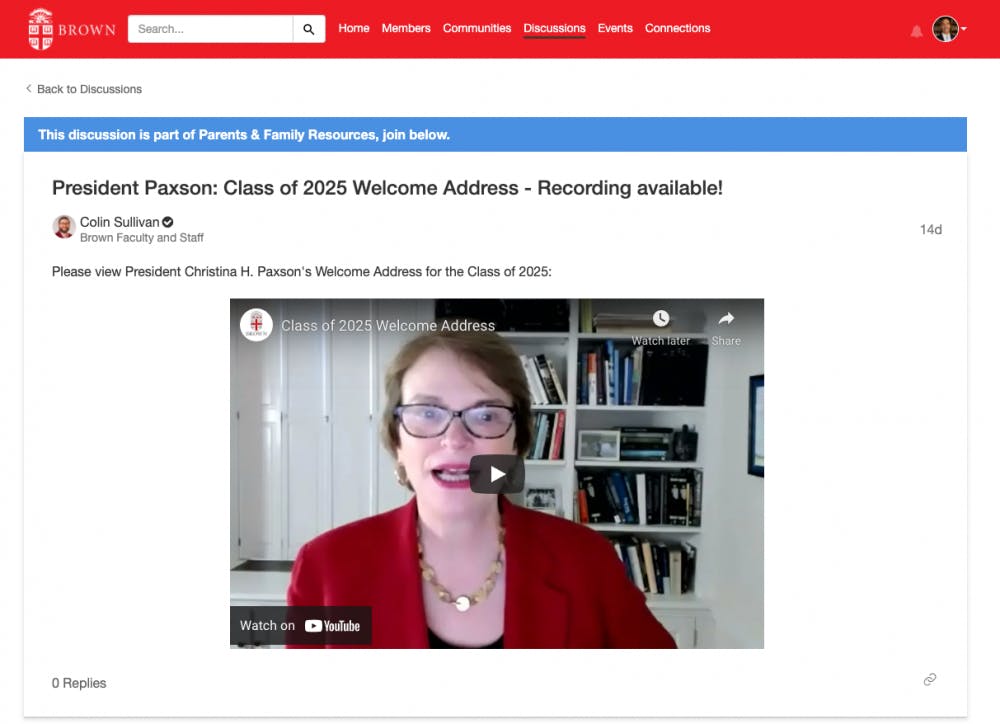Open the Members menu item
The width and height of the screenshot is (1000, 724).
pos(406,28)
